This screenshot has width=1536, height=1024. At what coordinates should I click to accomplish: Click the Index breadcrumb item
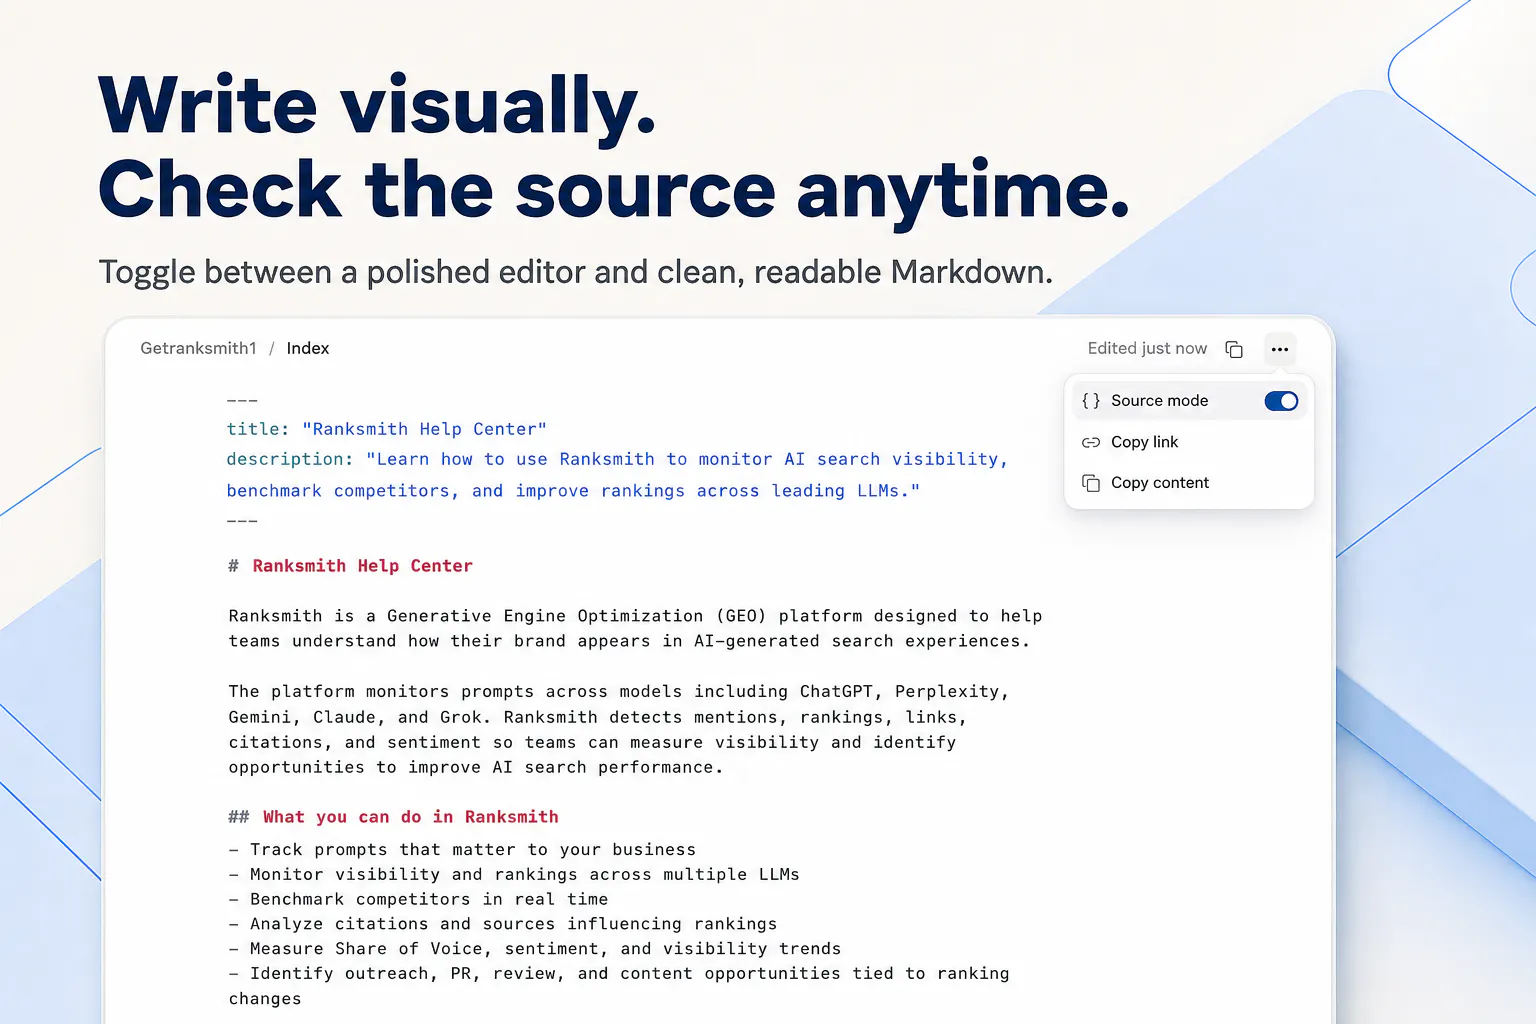click(308, 348)
